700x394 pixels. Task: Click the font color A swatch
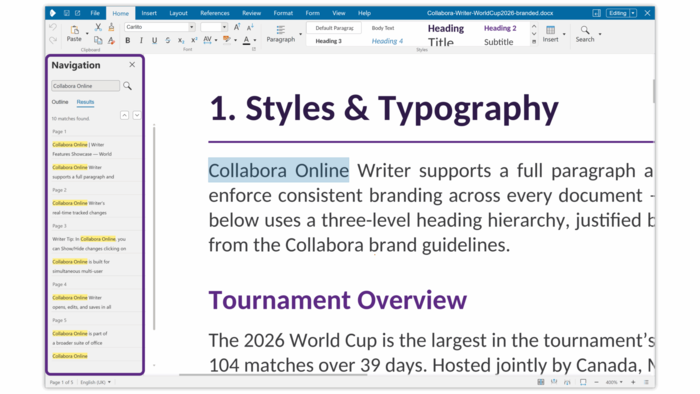[x=246, y=41]
